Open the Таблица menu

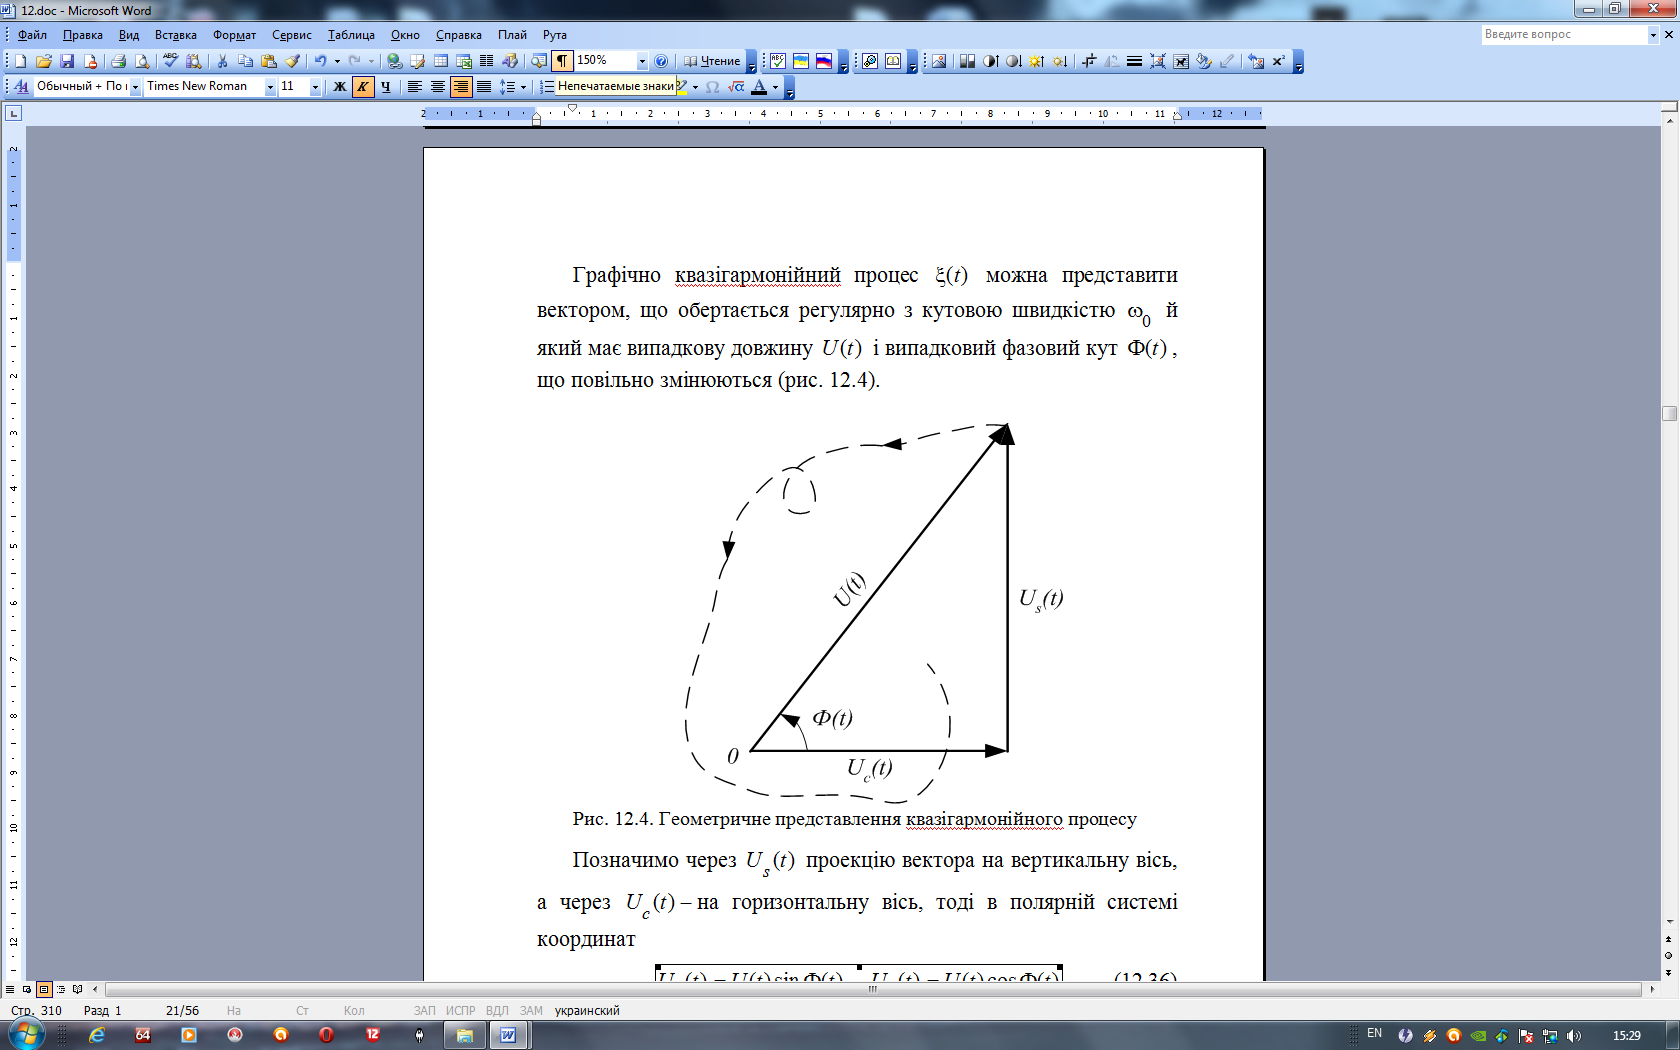351,35
